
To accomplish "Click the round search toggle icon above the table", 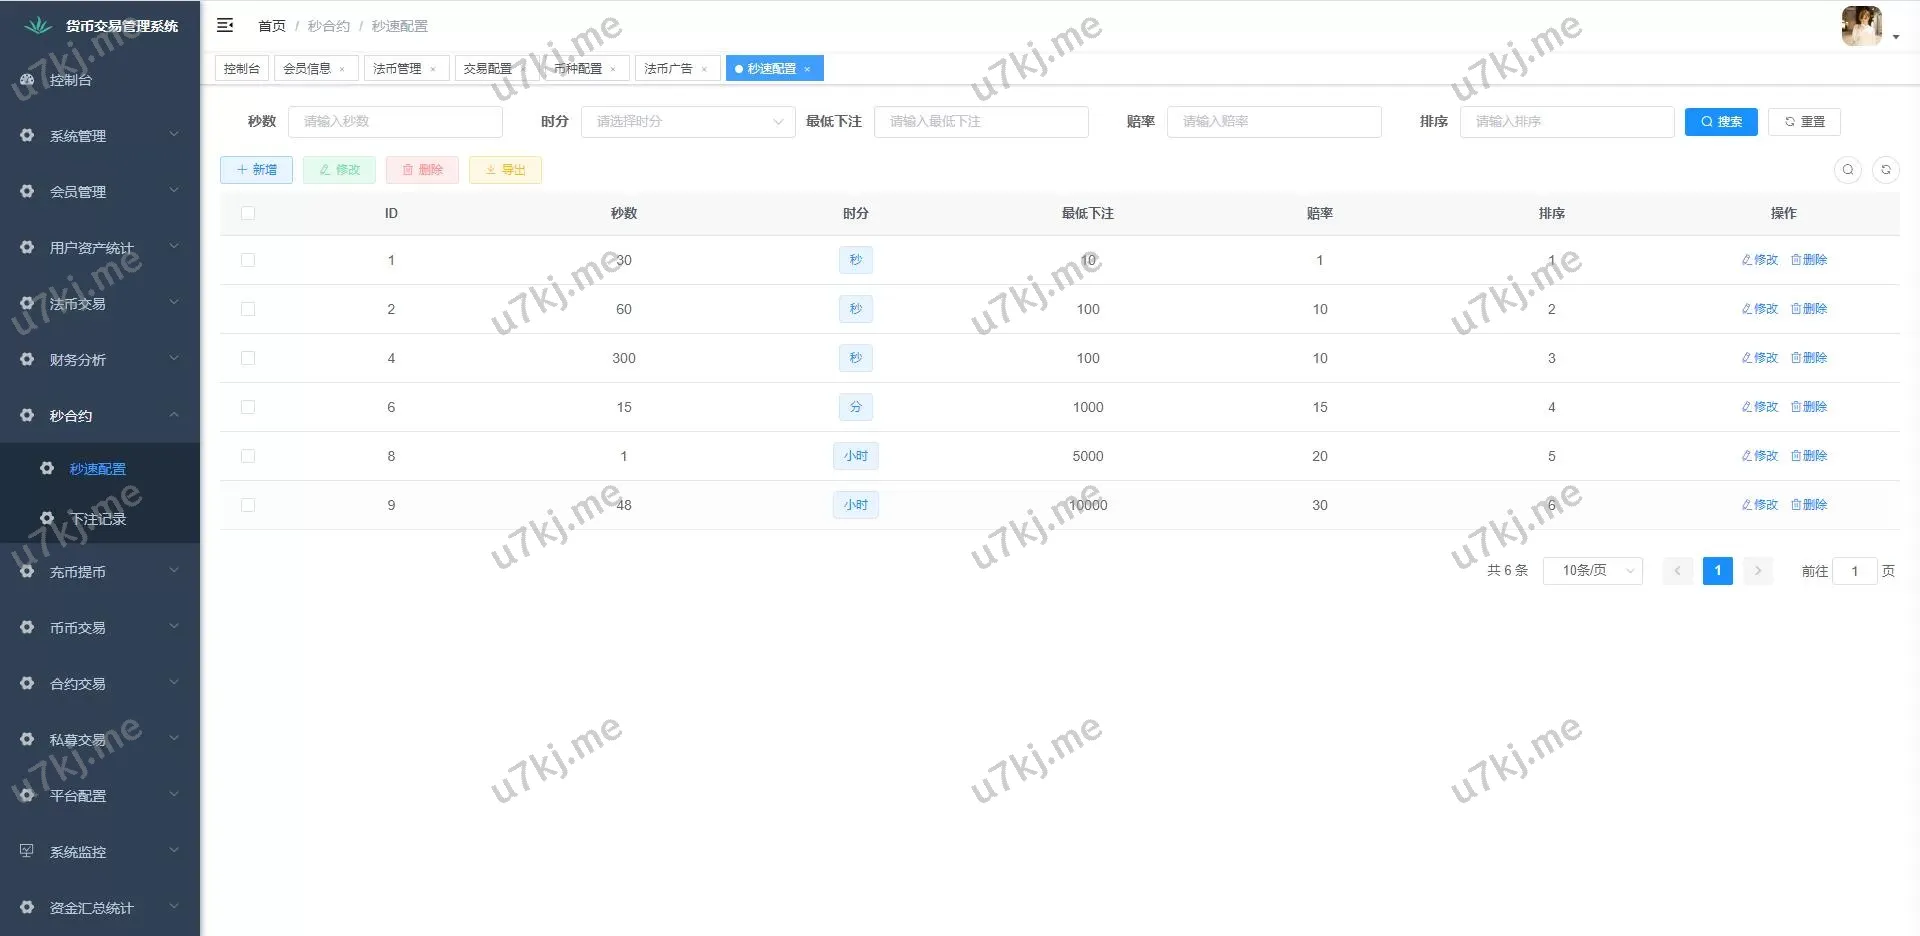I will point(1847,170).
